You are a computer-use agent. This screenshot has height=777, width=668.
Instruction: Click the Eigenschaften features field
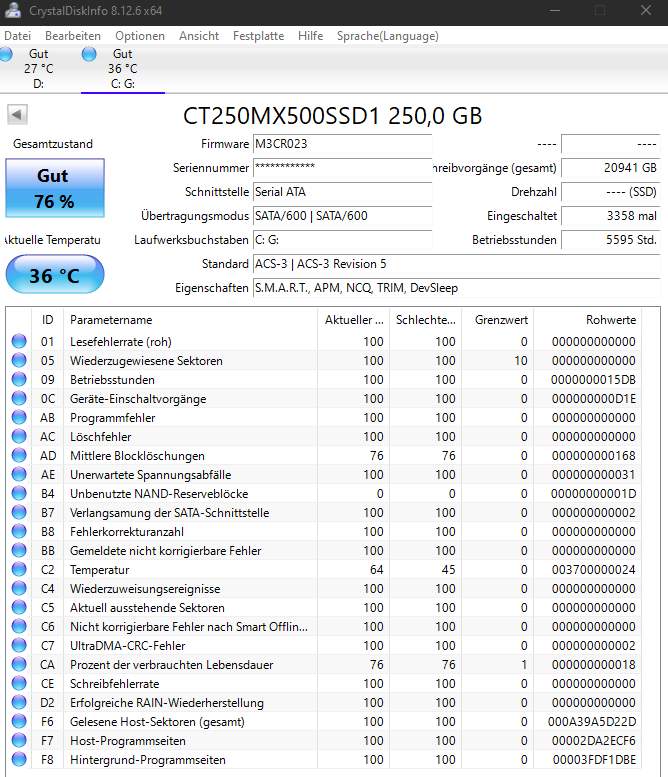456,288
